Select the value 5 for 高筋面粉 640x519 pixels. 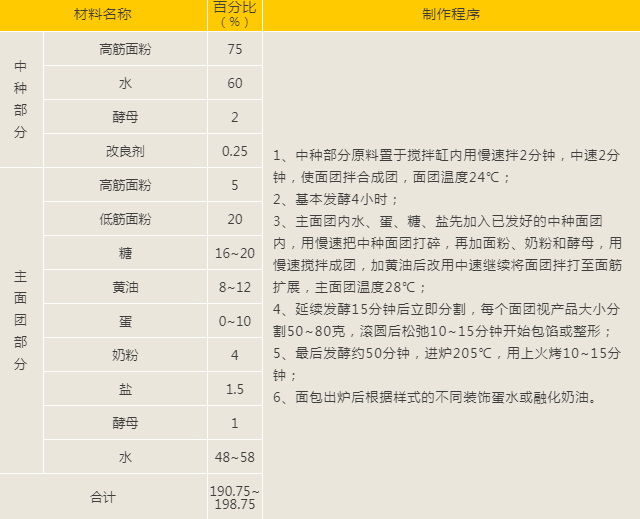pyautogui.click(x=235, y=185)
